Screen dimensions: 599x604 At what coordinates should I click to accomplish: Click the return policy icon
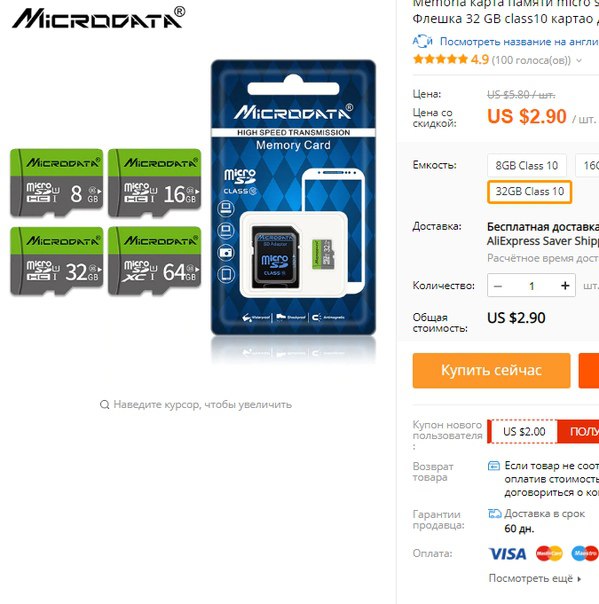pyautogui.click(x=494, y=466)
